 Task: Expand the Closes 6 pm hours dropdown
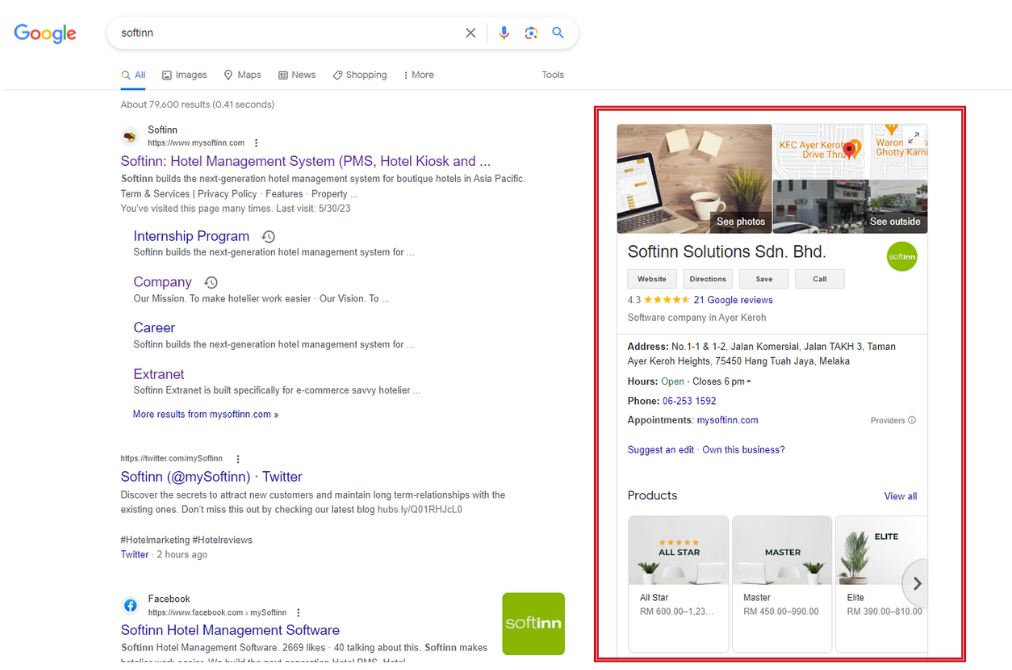(749, 382)
